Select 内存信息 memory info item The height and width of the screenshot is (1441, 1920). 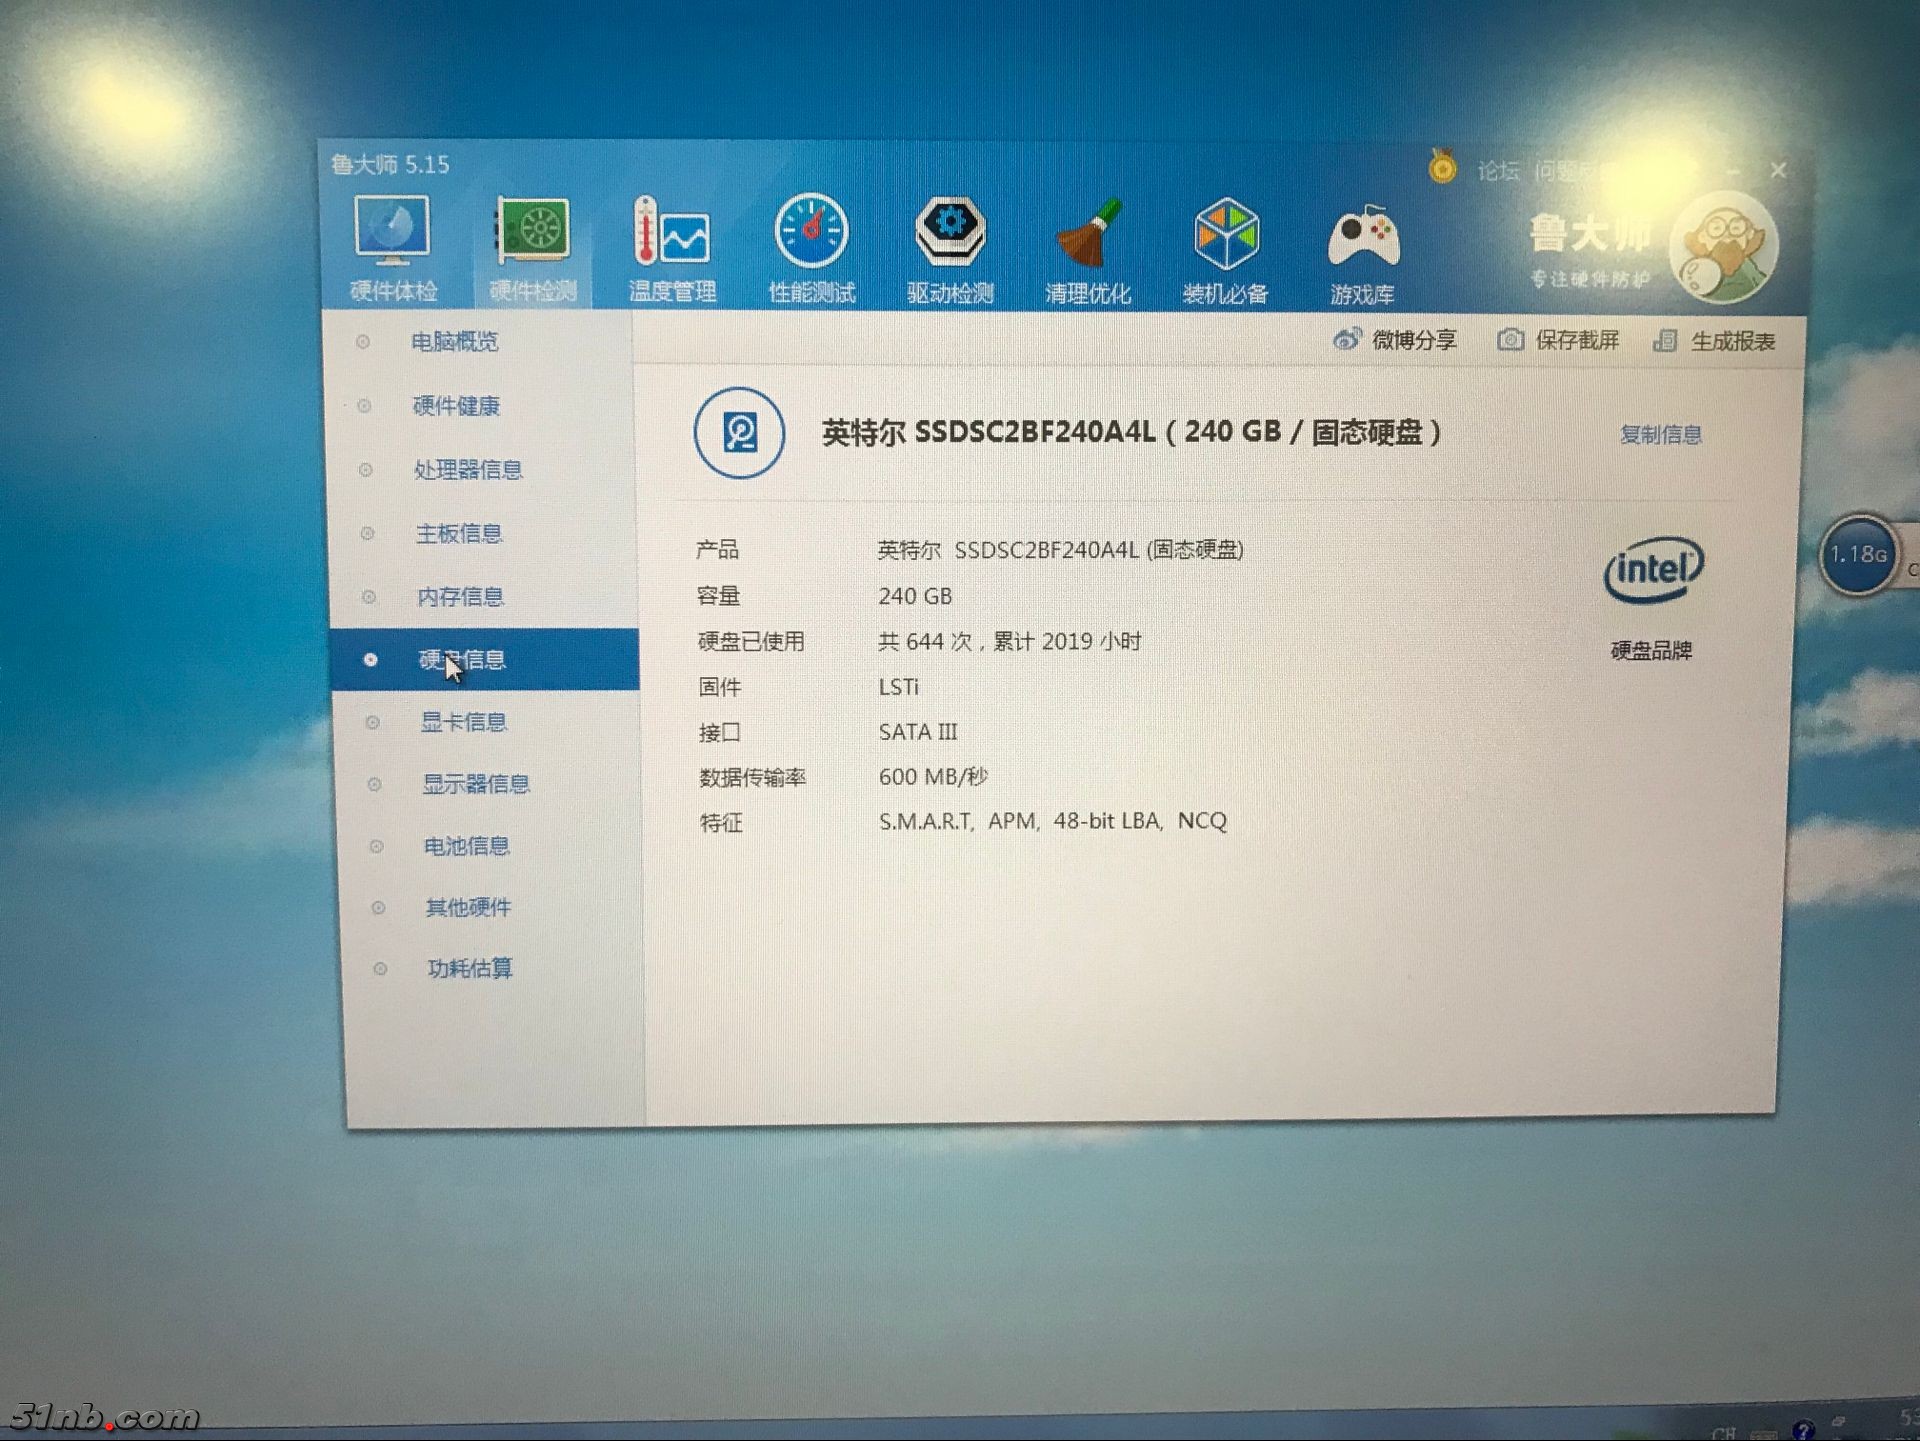click(460, 597)
